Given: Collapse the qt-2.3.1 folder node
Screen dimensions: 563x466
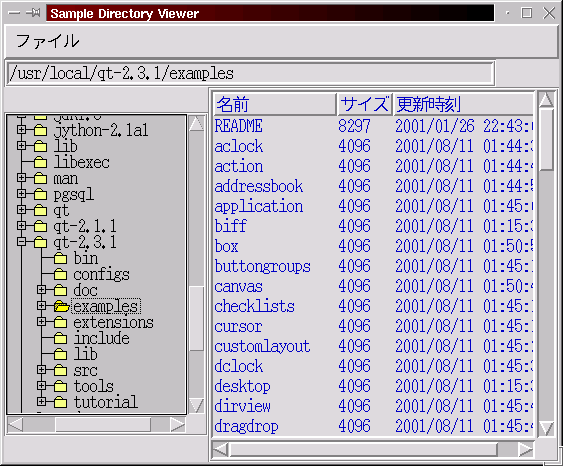Looking at the screenshot, I should pos(22,242).
